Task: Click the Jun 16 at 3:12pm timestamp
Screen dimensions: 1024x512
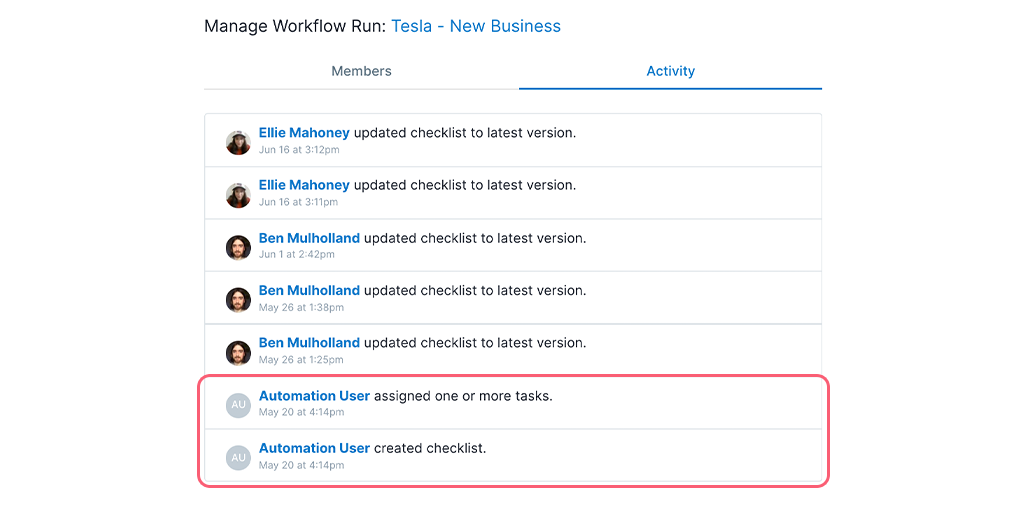Action: coord(299,150)
